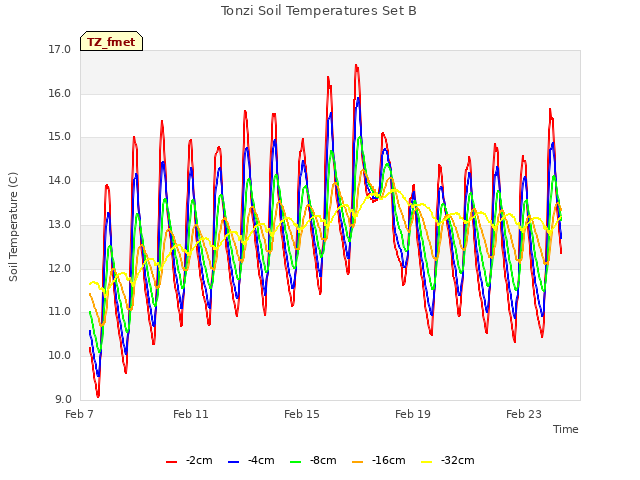Viewport: 640px width, 480px height.
Task: Click the blue -4cm legend swatch
Action: pyautogui.click(x=233, y=462)
